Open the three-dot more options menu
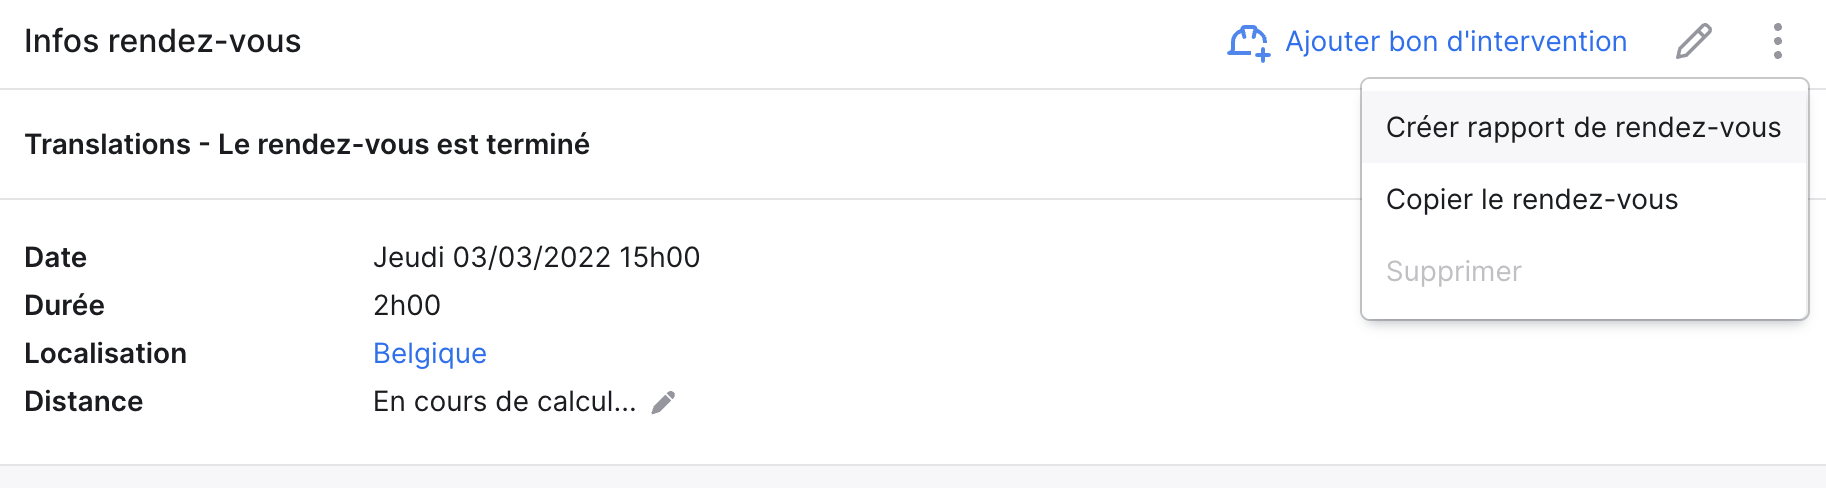The width and height of the screenshot is (1826, 488). click(x=1777, y=41)
